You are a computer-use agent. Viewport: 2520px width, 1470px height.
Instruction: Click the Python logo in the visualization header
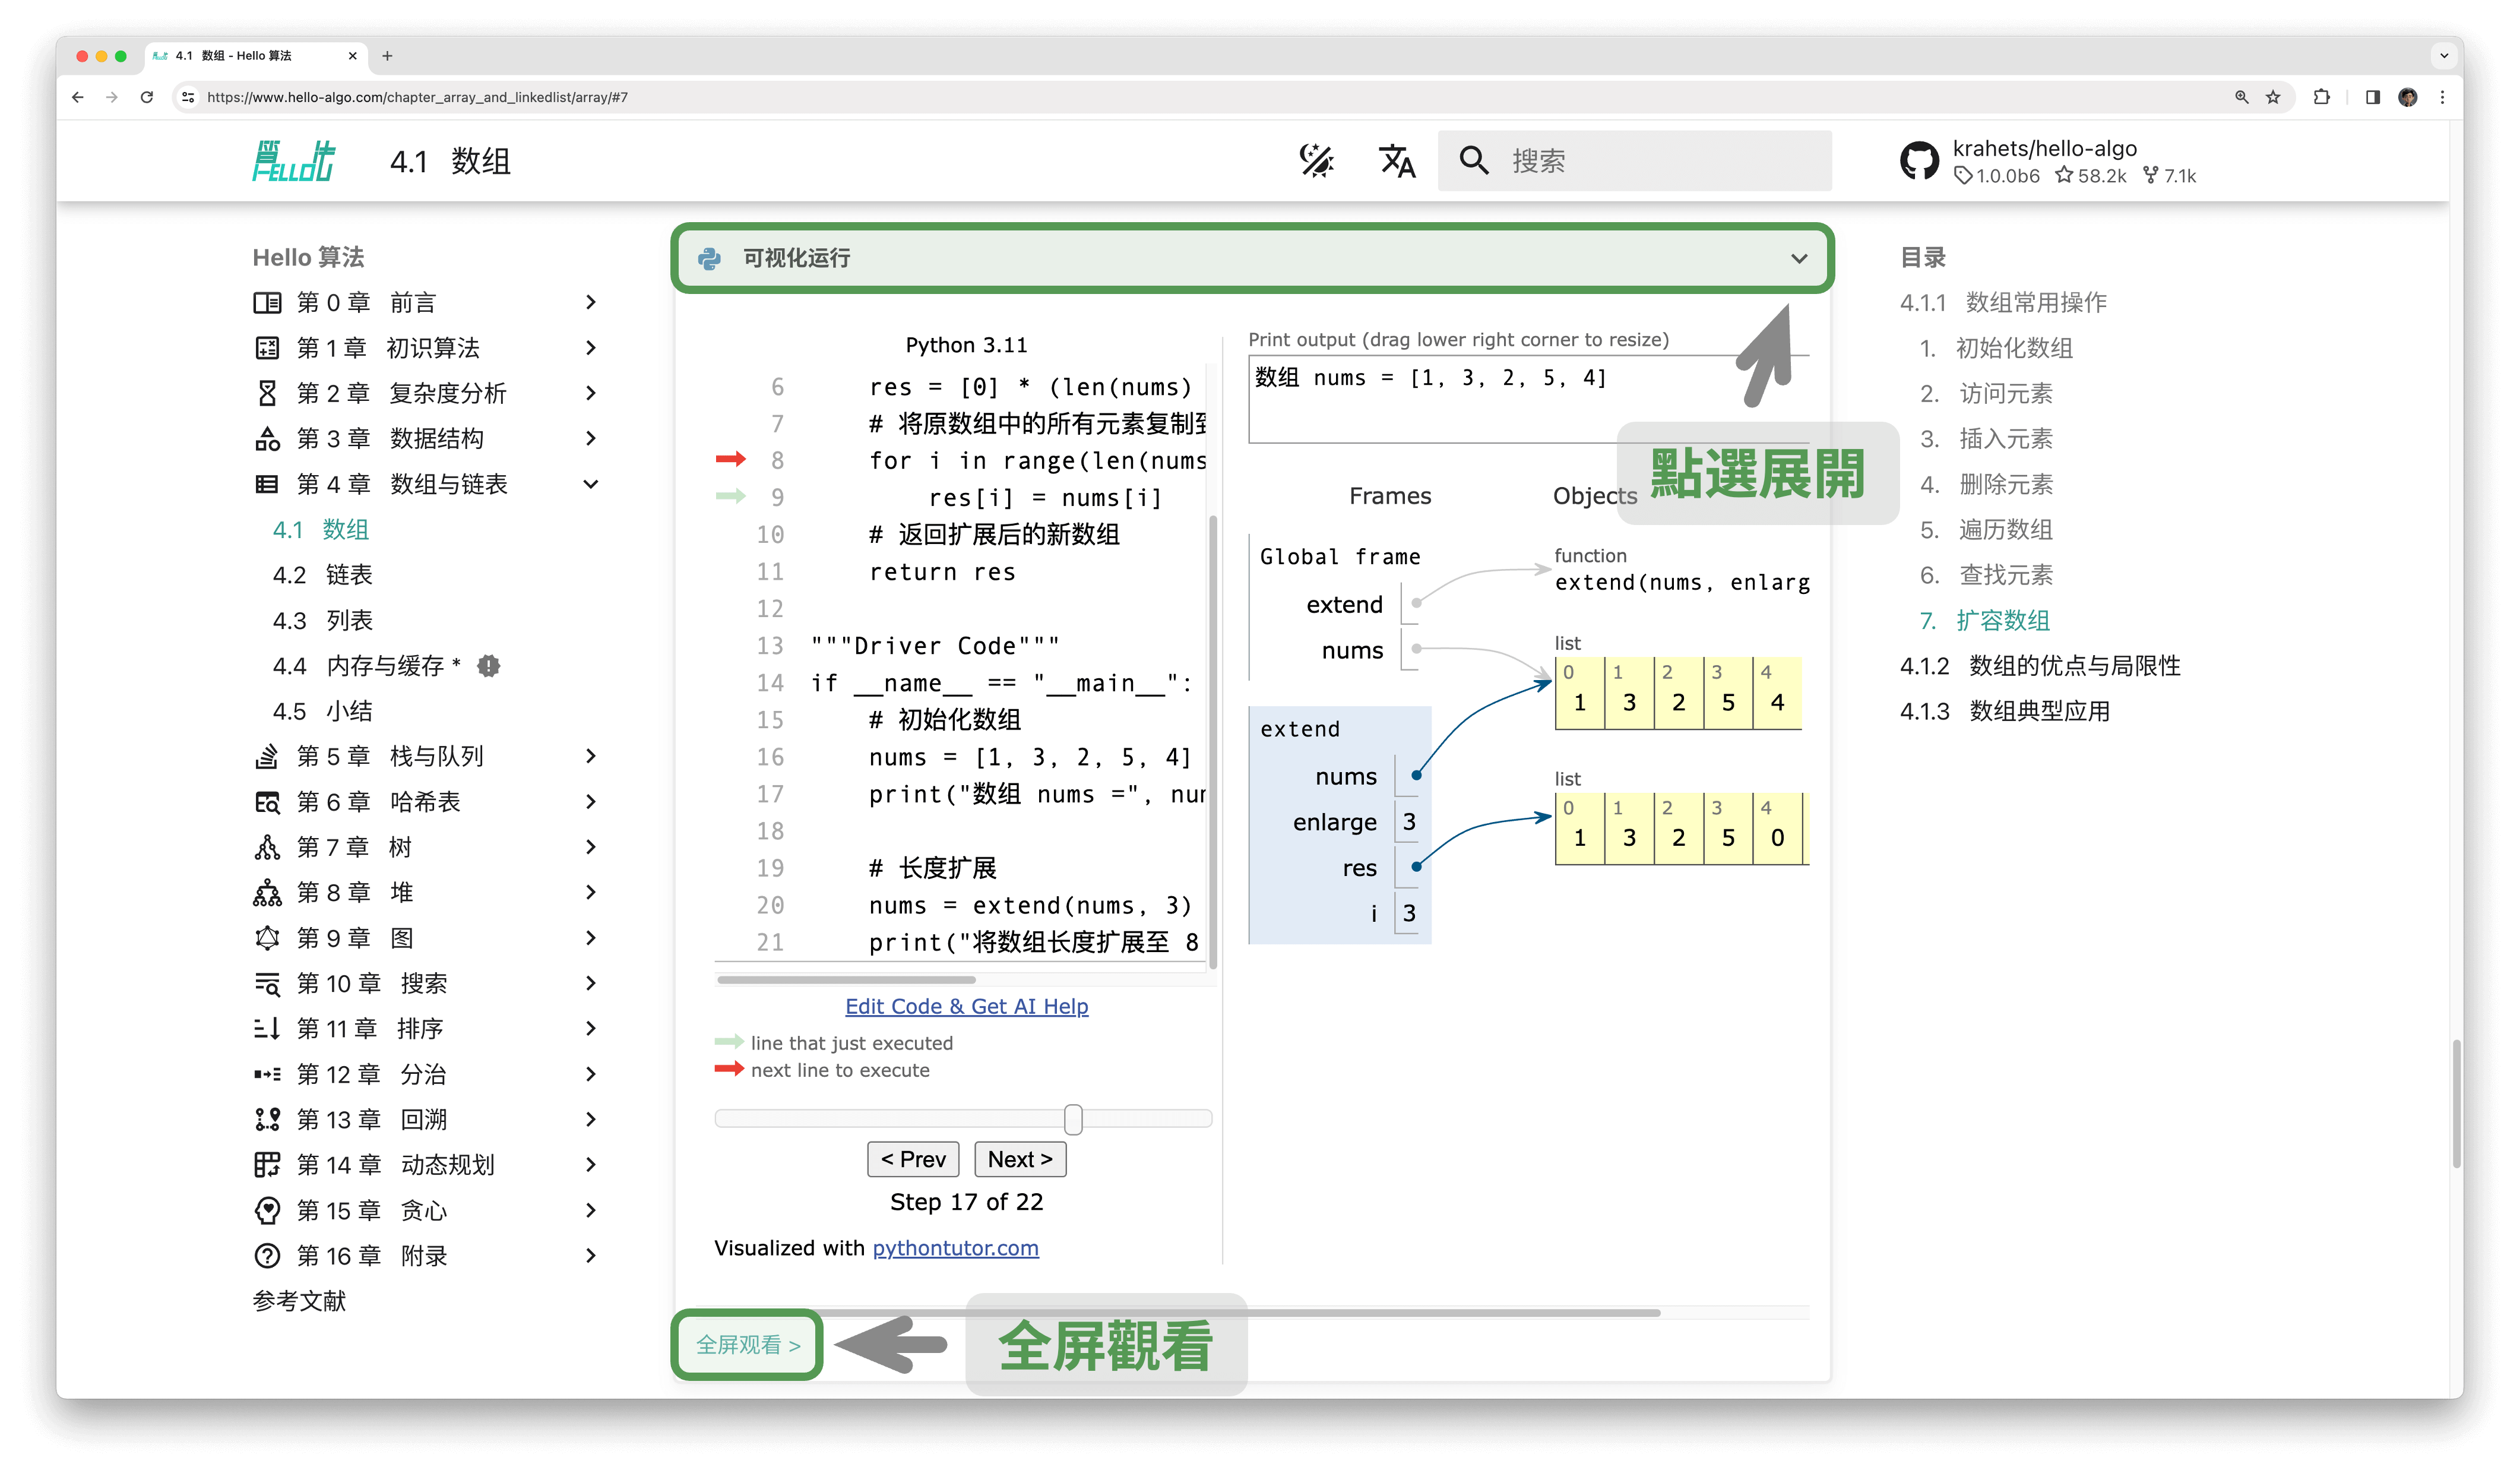point(710,259)
